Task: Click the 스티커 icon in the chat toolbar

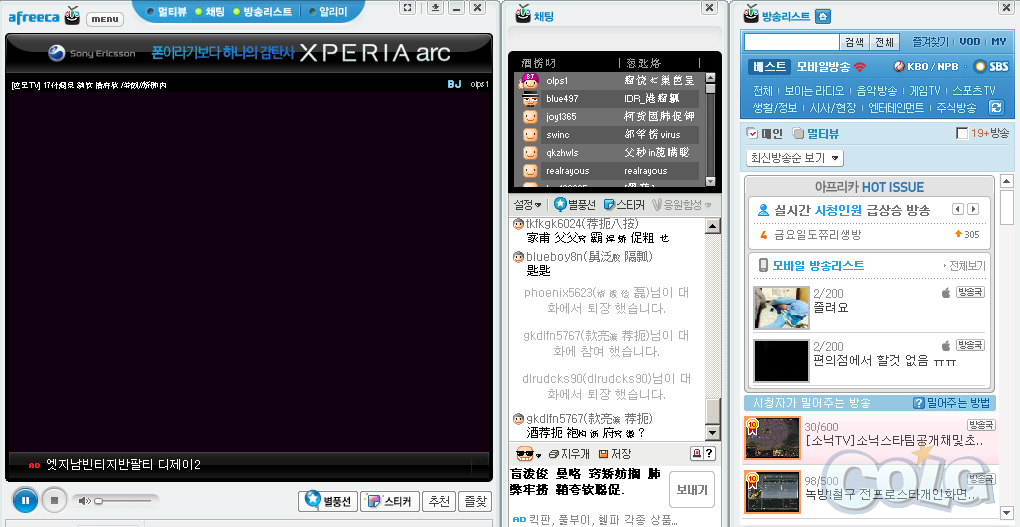Action: point(610,205)
